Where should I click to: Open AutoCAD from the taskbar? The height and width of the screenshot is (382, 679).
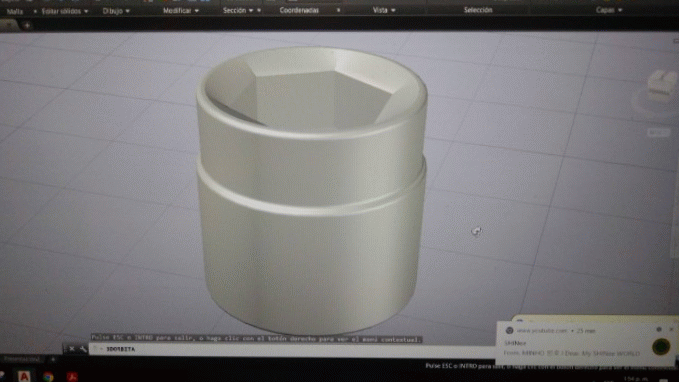[24, 376]
